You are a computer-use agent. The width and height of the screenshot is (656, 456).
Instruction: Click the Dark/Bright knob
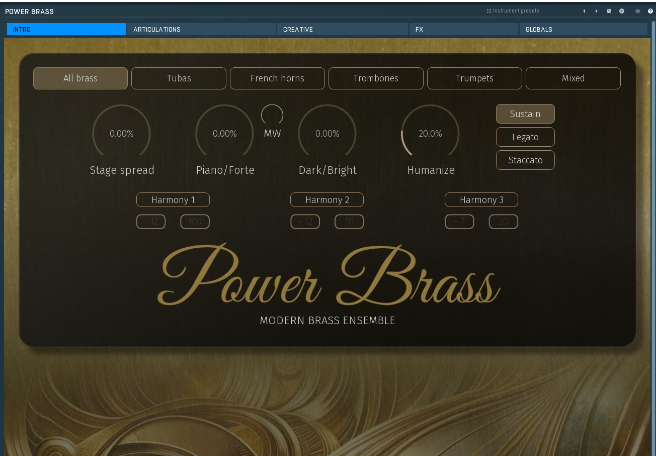(327, 133)
